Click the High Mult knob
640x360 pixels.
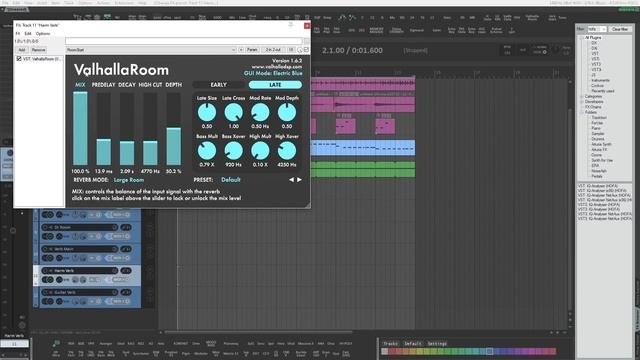point(260,151)
